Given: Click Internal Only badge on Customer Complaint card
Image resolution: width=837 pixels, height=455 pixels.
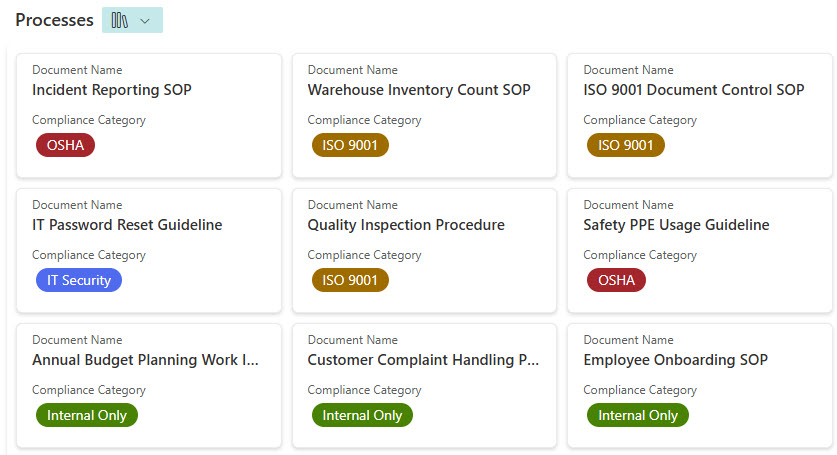Looking at the screenshot, I should tap(362, 415).
